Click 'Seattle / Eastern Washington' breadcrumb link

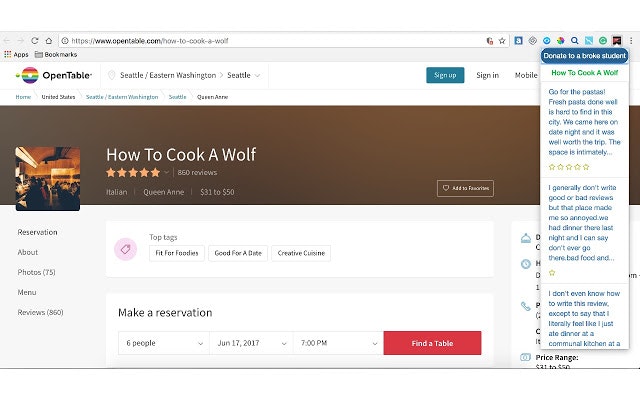click(122, 97)
